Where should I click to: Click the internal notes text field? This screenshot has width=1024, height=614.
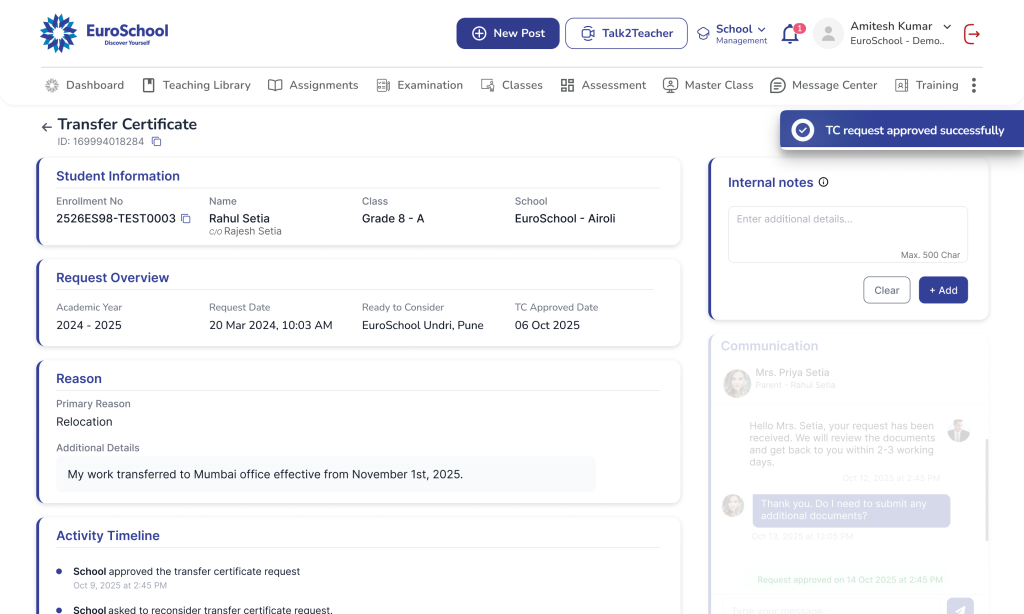pyautogui.click(x=847, y=228)
